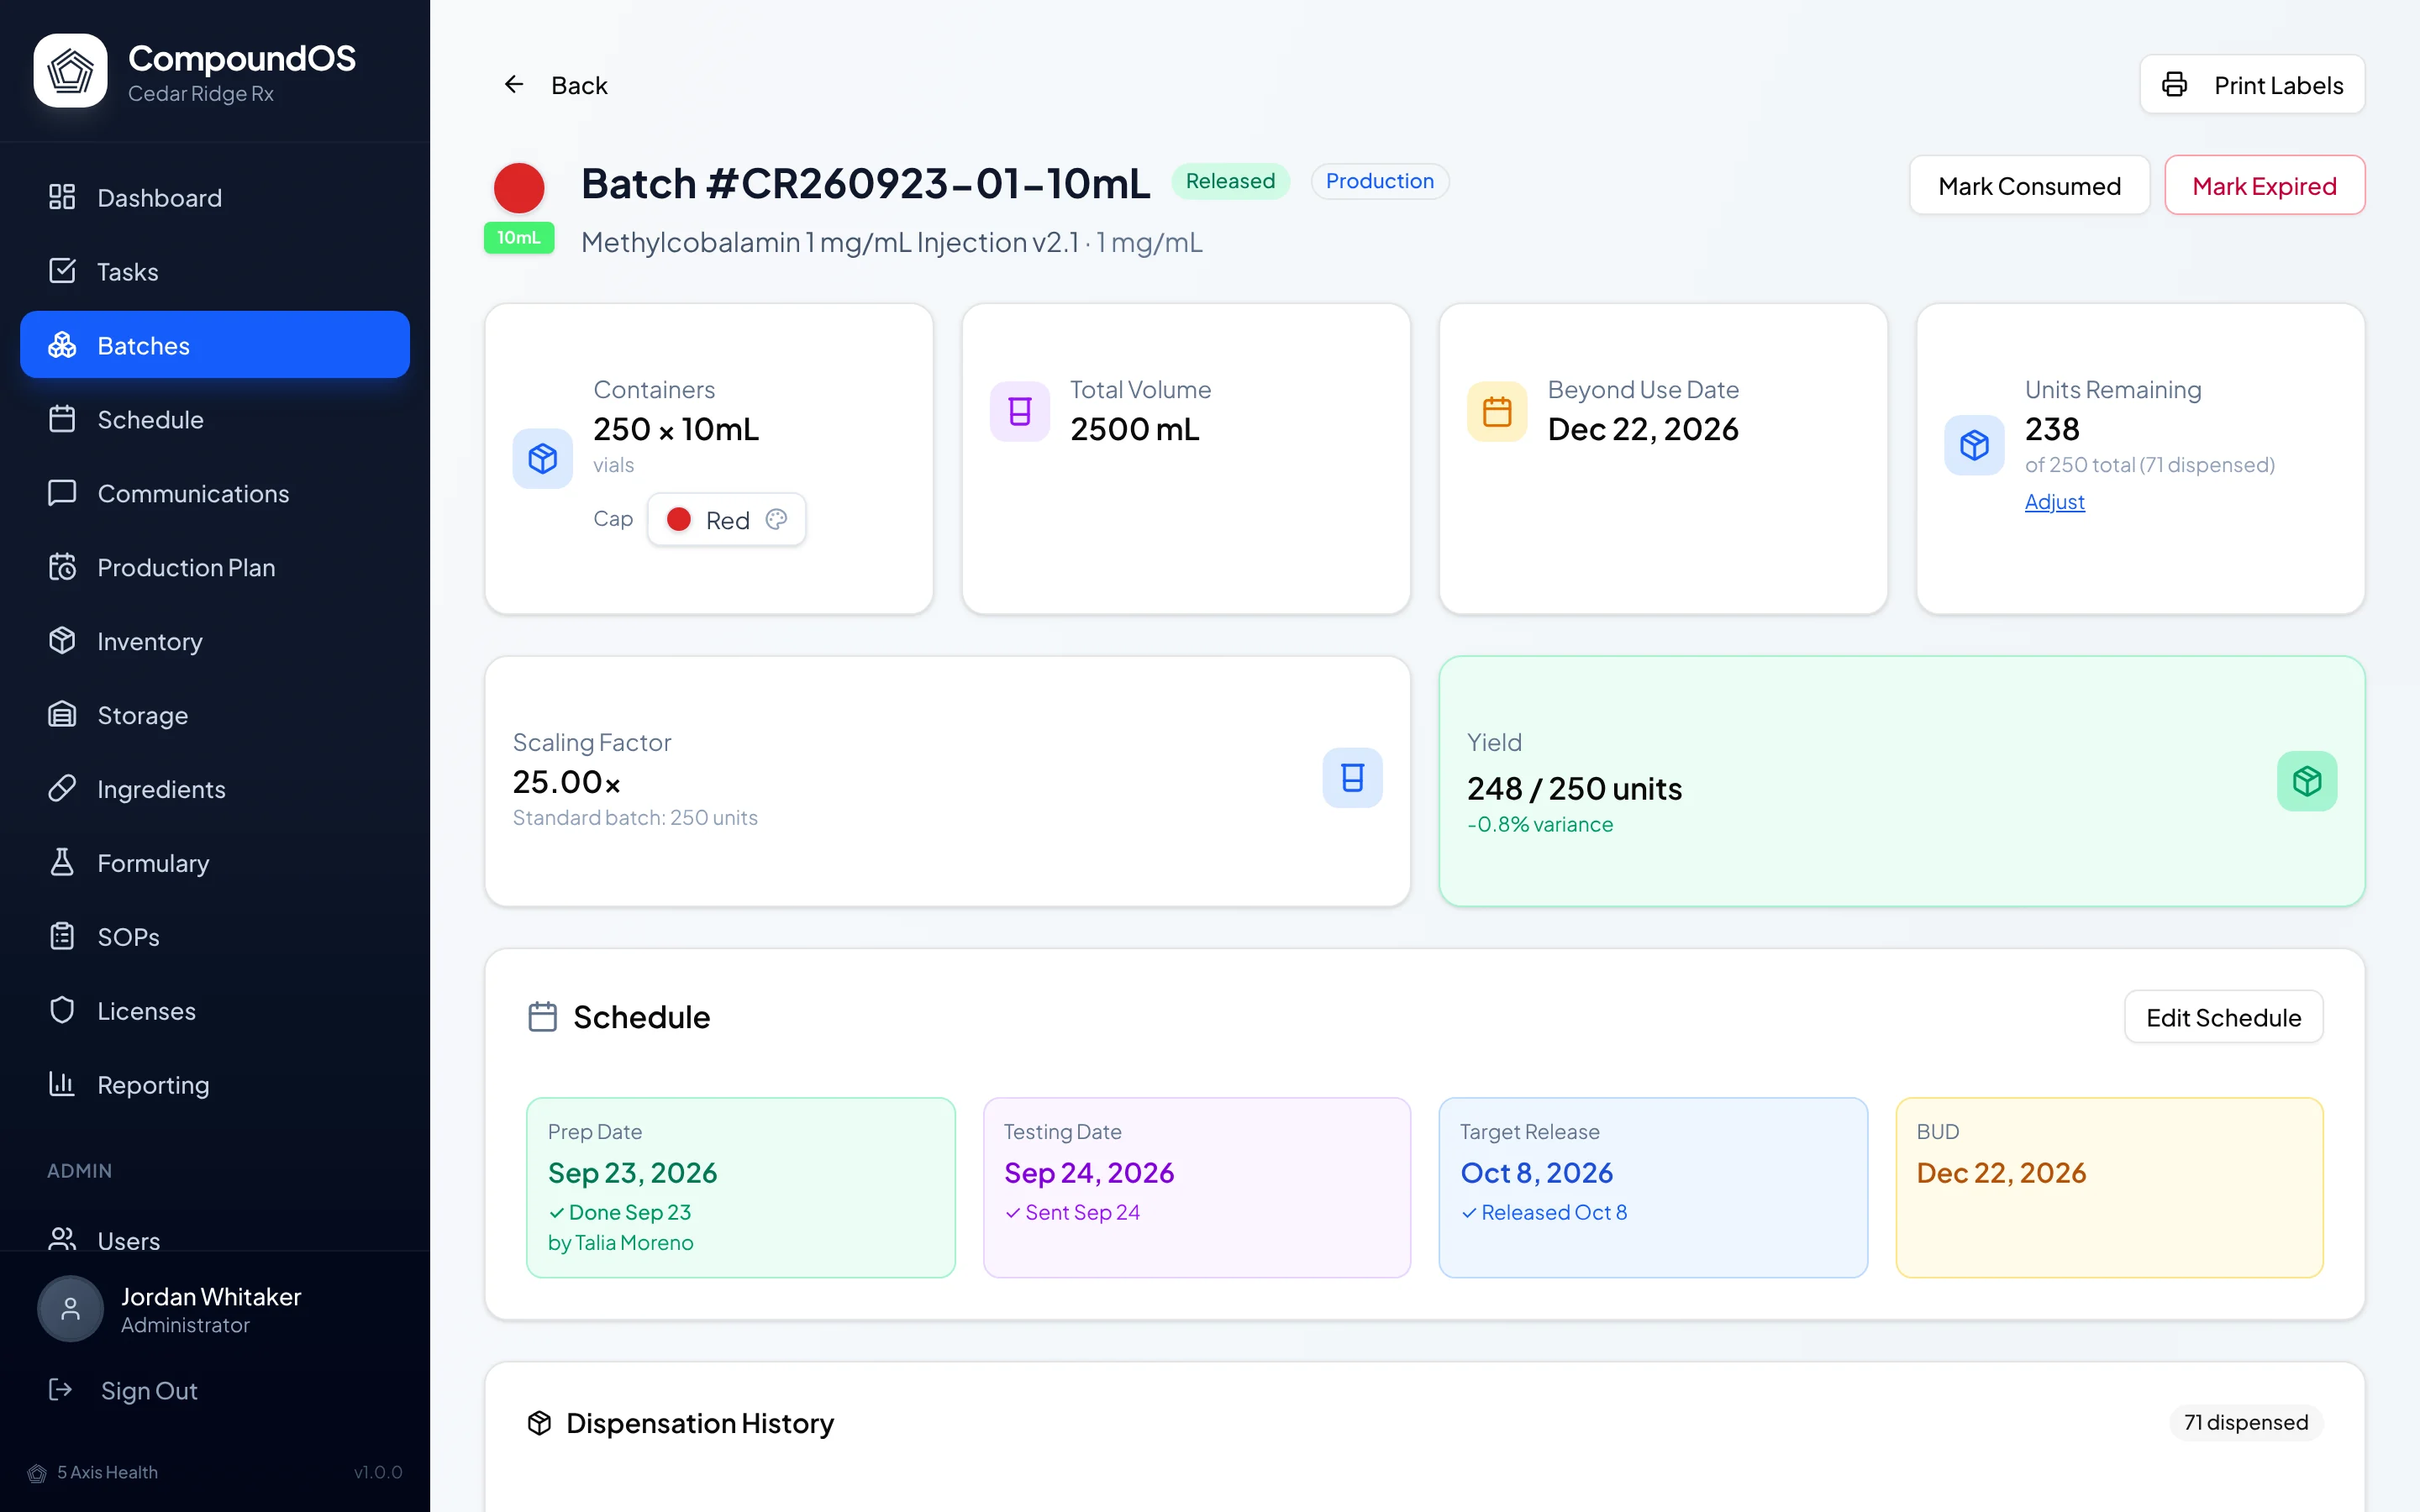The height and width of the screenshot is (1512, 2420).
Task: Click the Yield green package icon
Action: [x=2307, y=781]
